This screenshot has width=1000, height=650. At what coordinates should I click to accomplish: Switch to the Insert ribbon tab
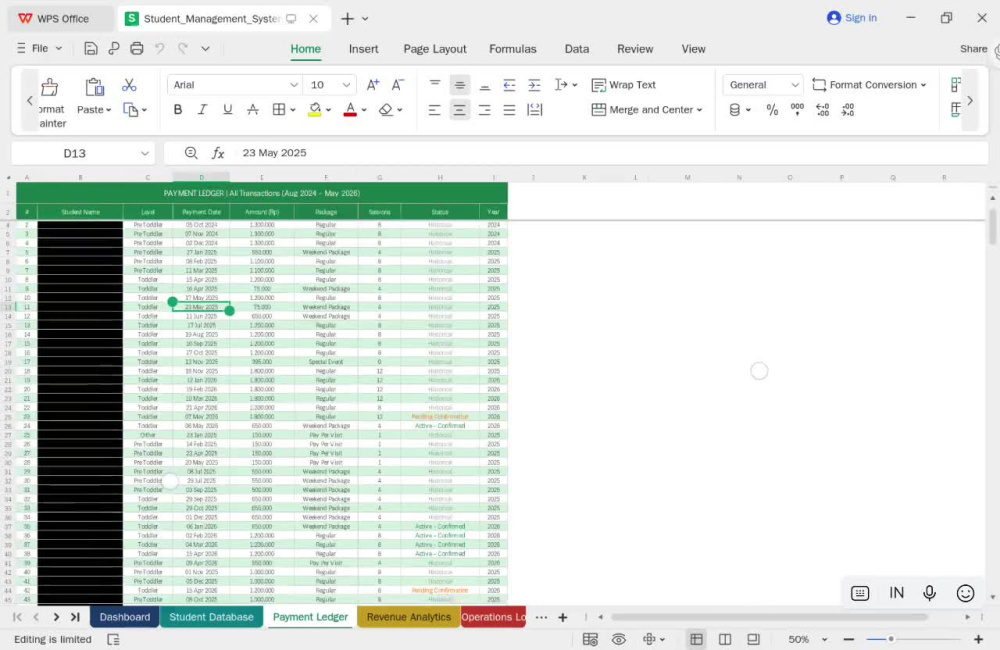pos(364,49)
